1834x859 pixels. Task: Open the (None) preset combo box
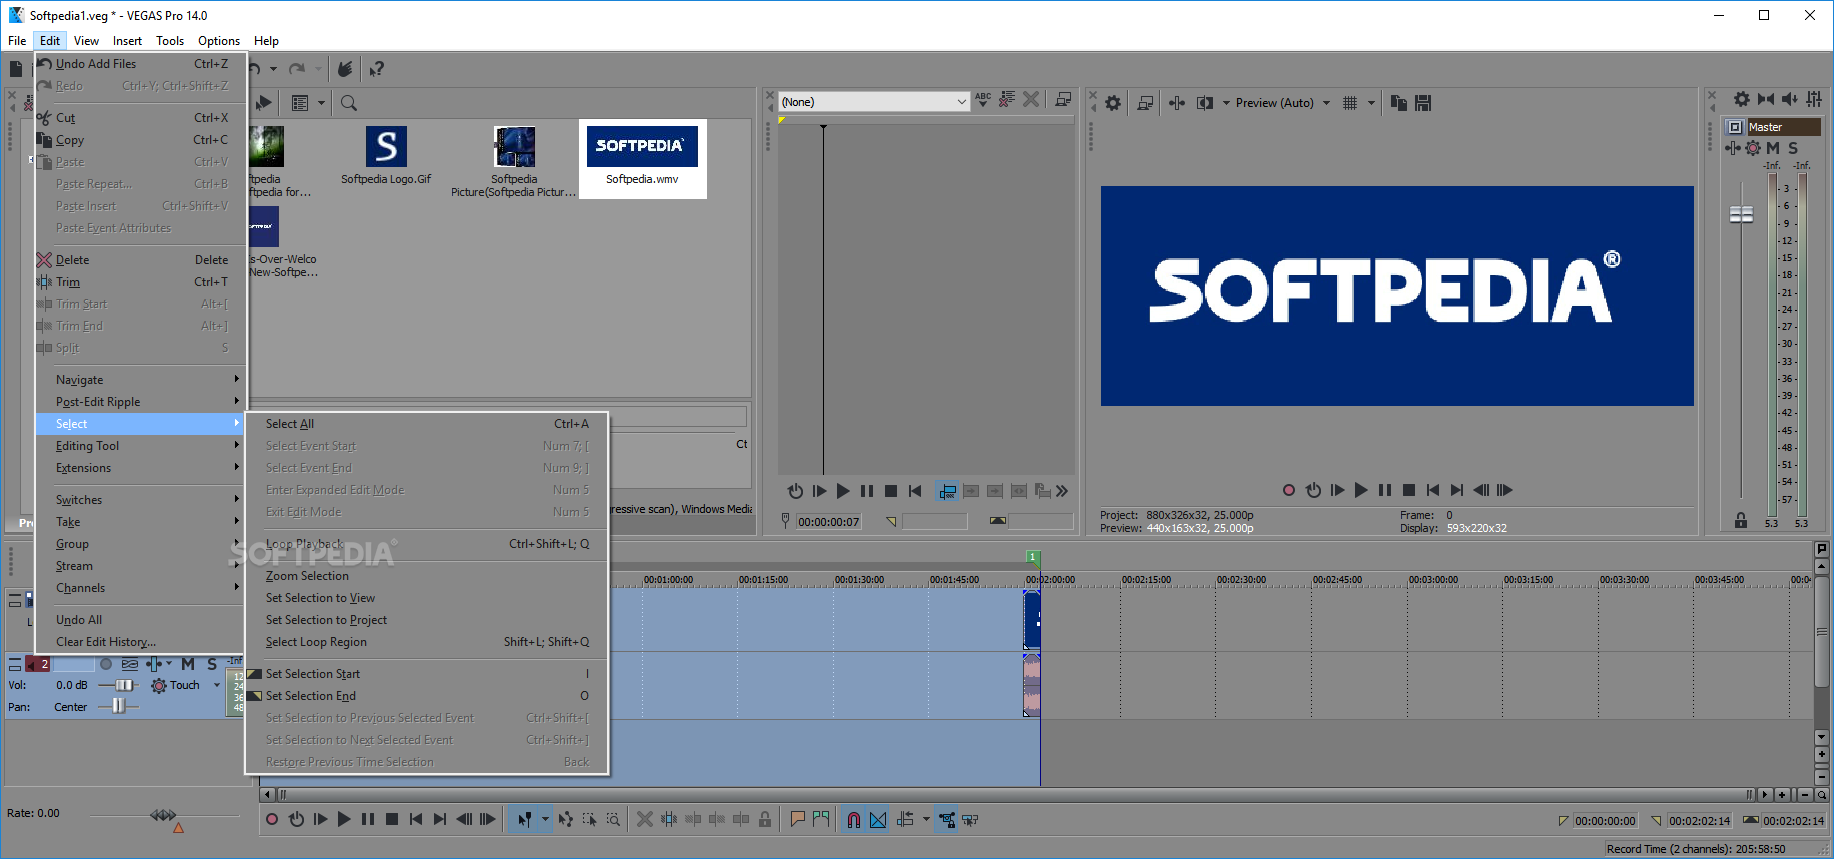[874, 102]
